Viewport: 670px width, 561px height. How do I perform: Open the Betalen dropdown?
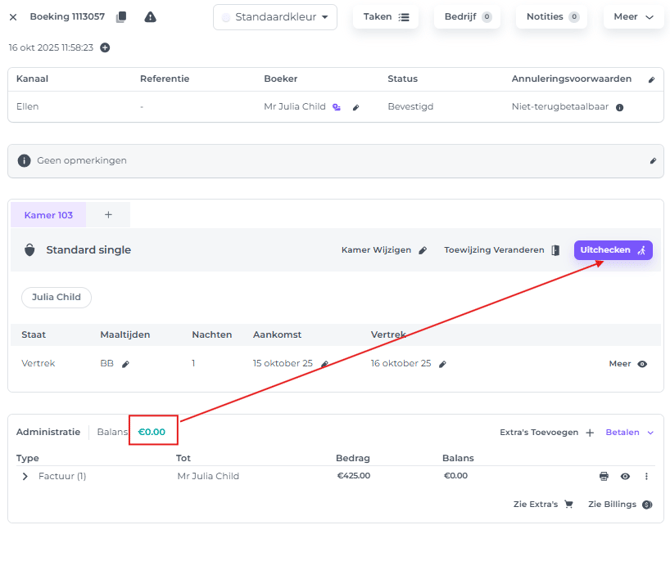point(630,432)
